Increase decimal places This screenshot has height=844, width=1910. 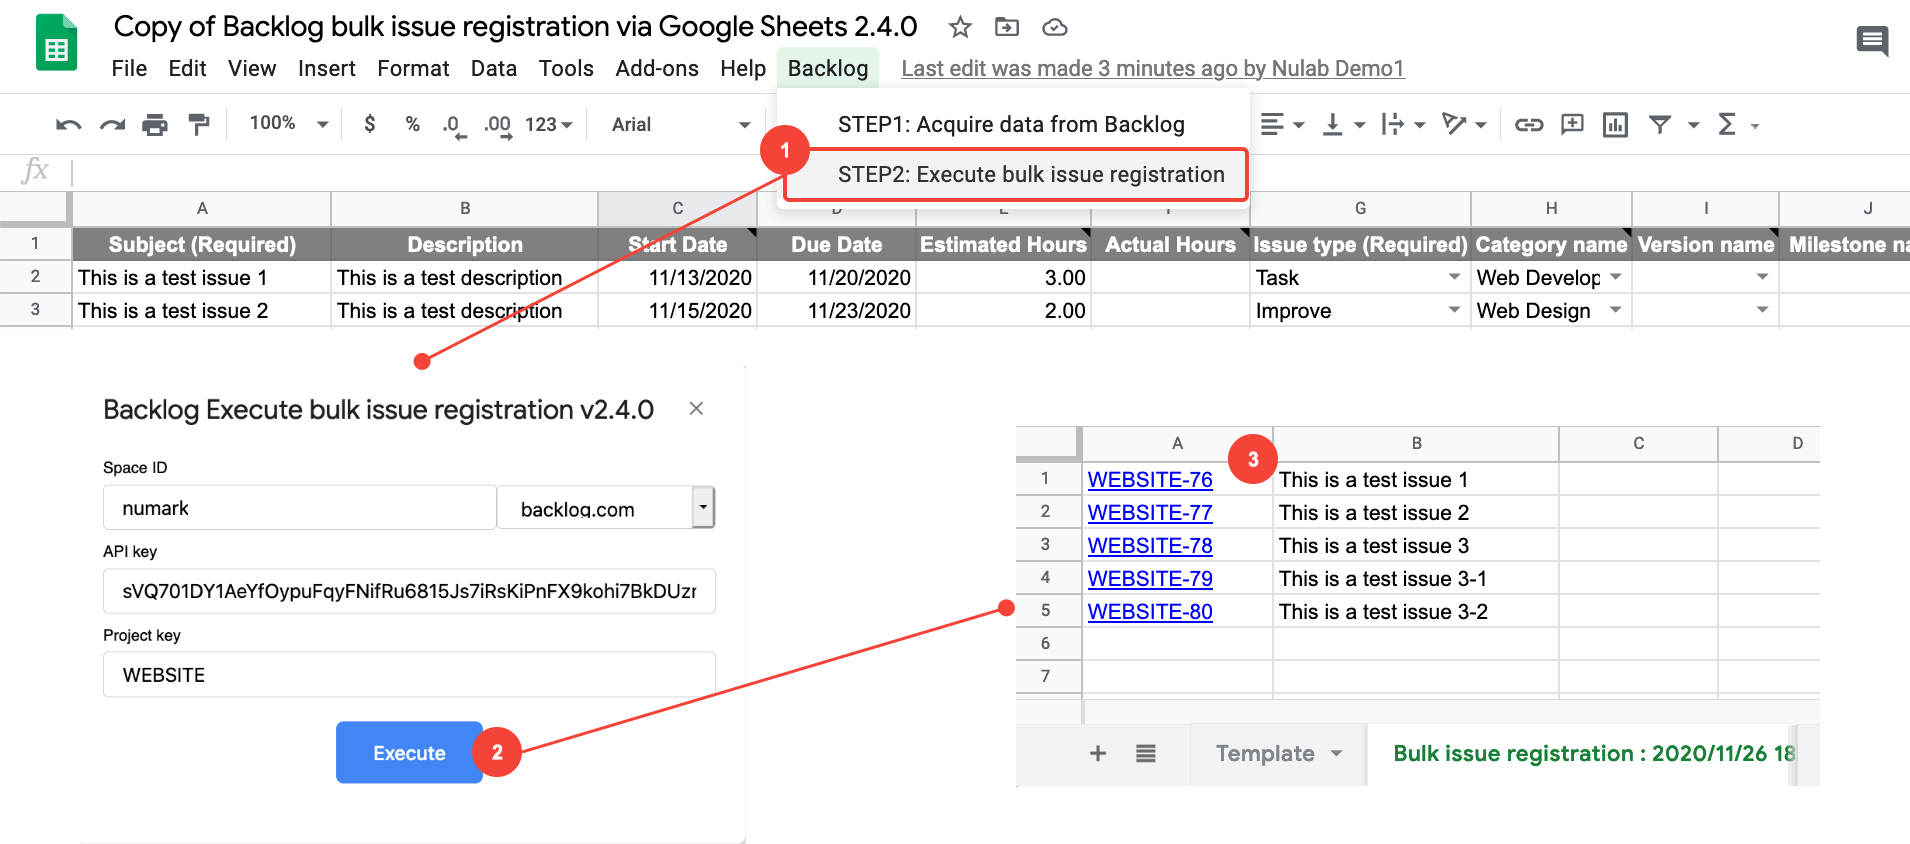point(498,126)
